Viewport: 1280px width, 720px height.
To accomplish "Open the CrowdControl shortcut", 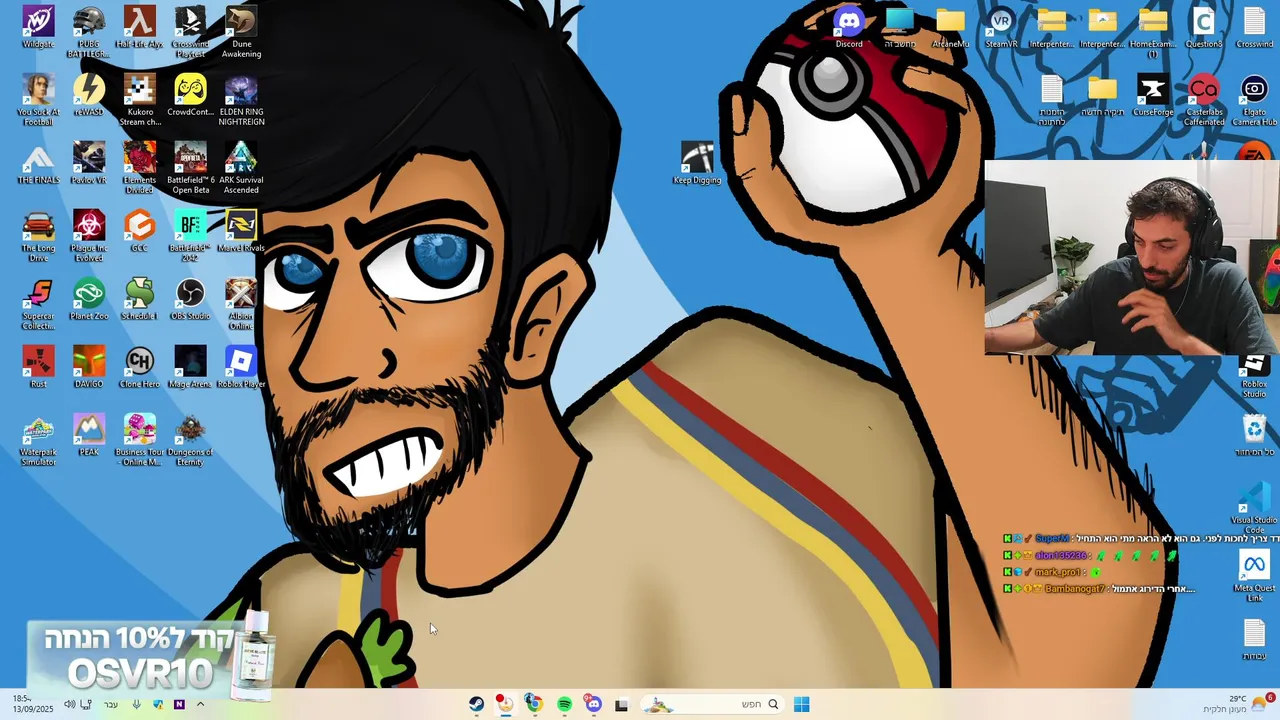I will tap(190, 96).
